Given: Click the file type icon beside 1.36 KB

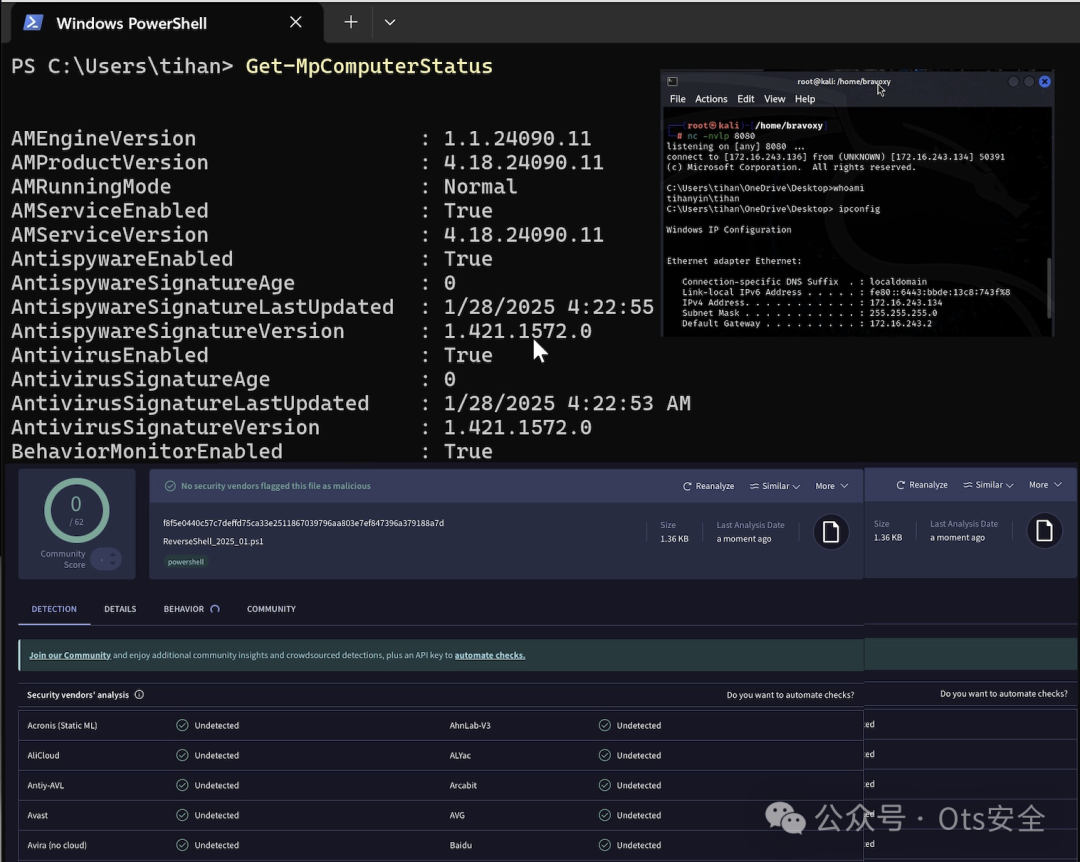Looking at the screenshot, I should coord(831,532).
